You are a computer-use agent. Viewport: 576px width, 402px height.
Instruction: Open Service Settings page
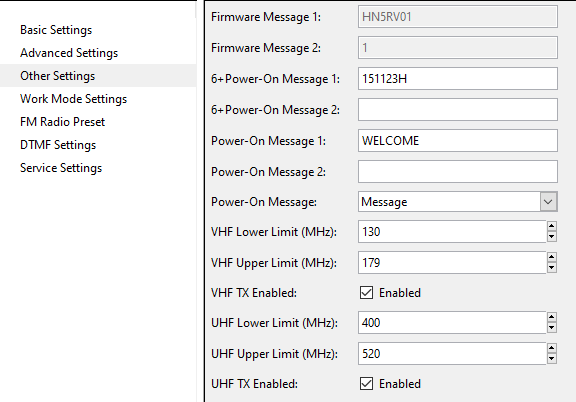(61, 168)
